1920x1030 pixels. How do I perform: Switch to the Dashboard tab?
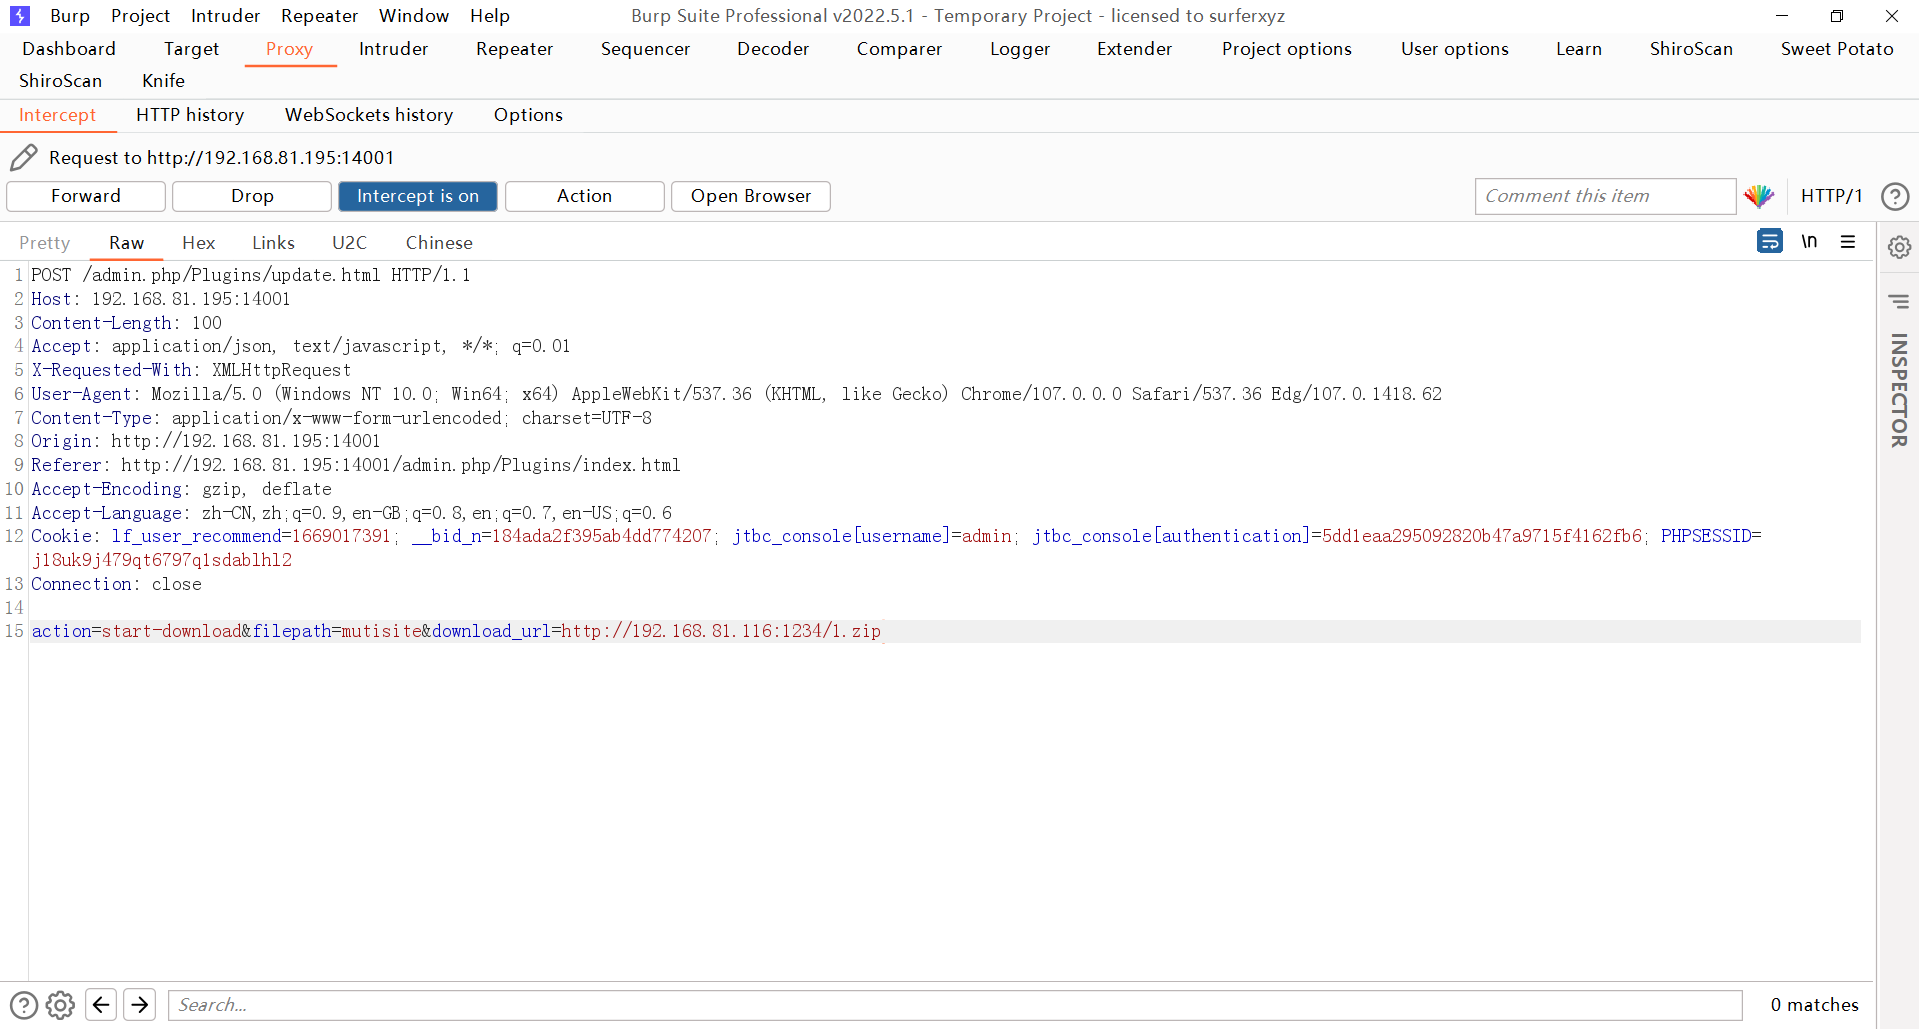tap(69, 49)
